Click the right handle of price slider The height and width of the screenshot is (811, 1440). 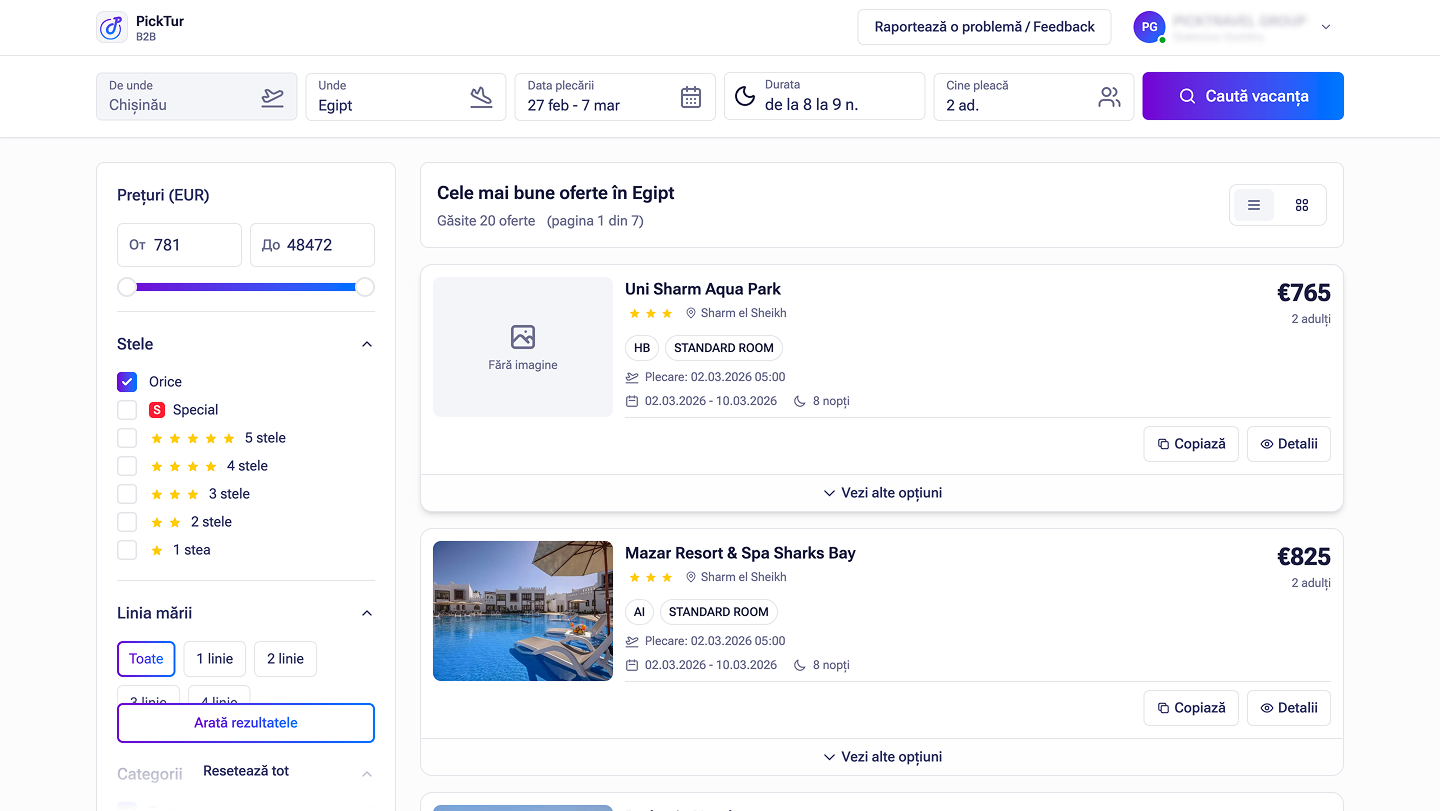pyautogui.click(x=365, y=287)
